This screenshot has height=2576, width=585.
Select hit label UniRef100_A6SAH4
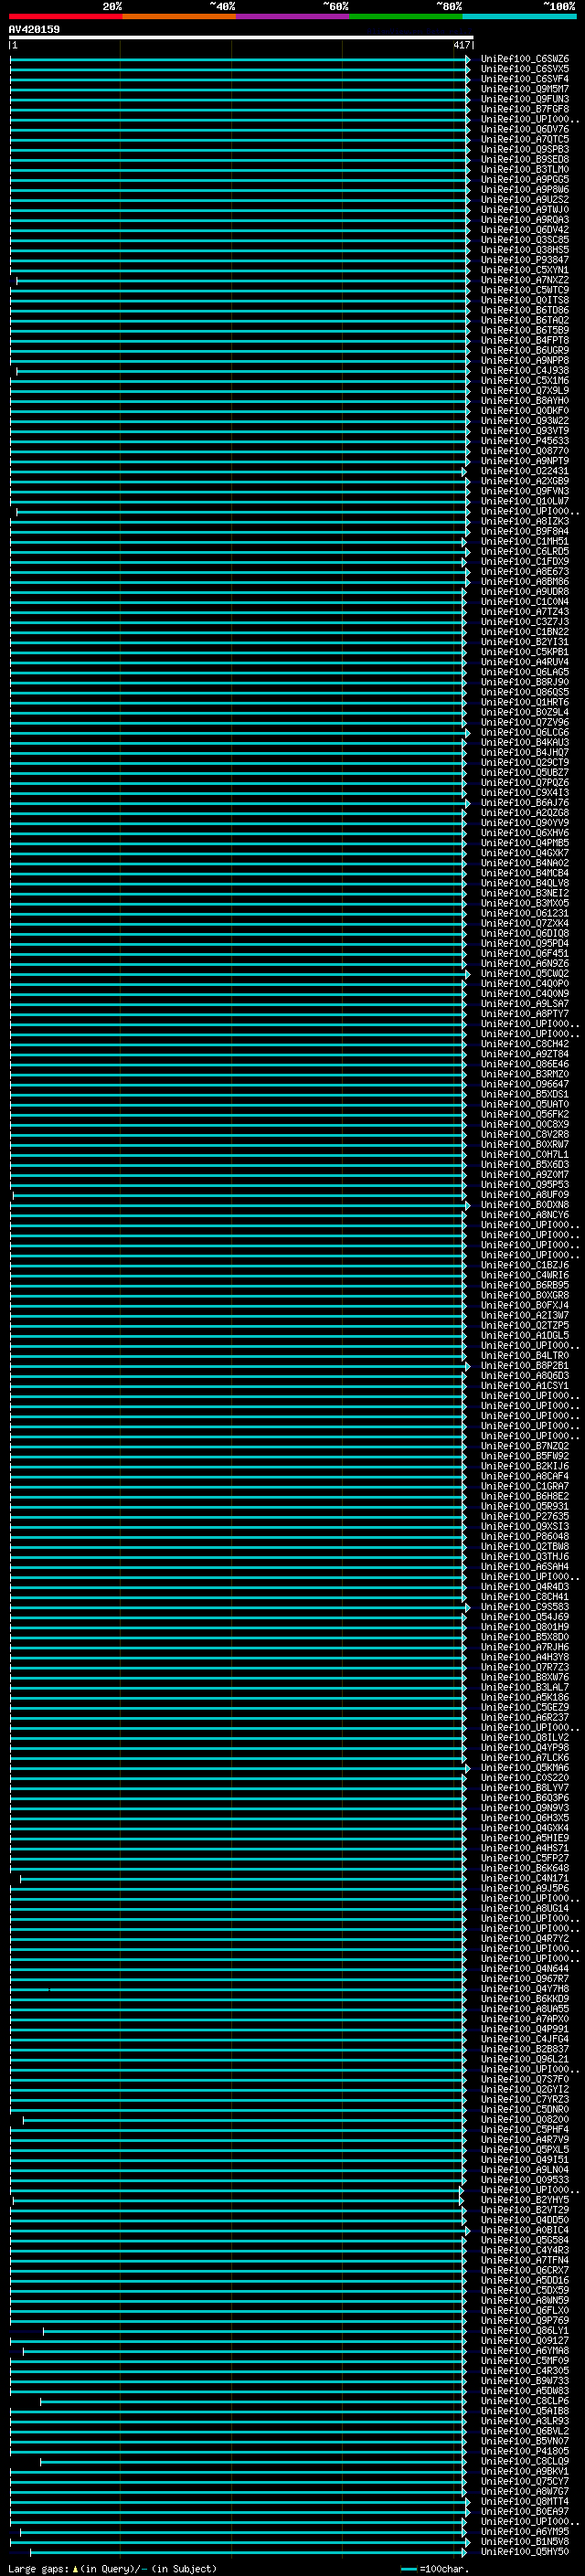pos(525,1566)
